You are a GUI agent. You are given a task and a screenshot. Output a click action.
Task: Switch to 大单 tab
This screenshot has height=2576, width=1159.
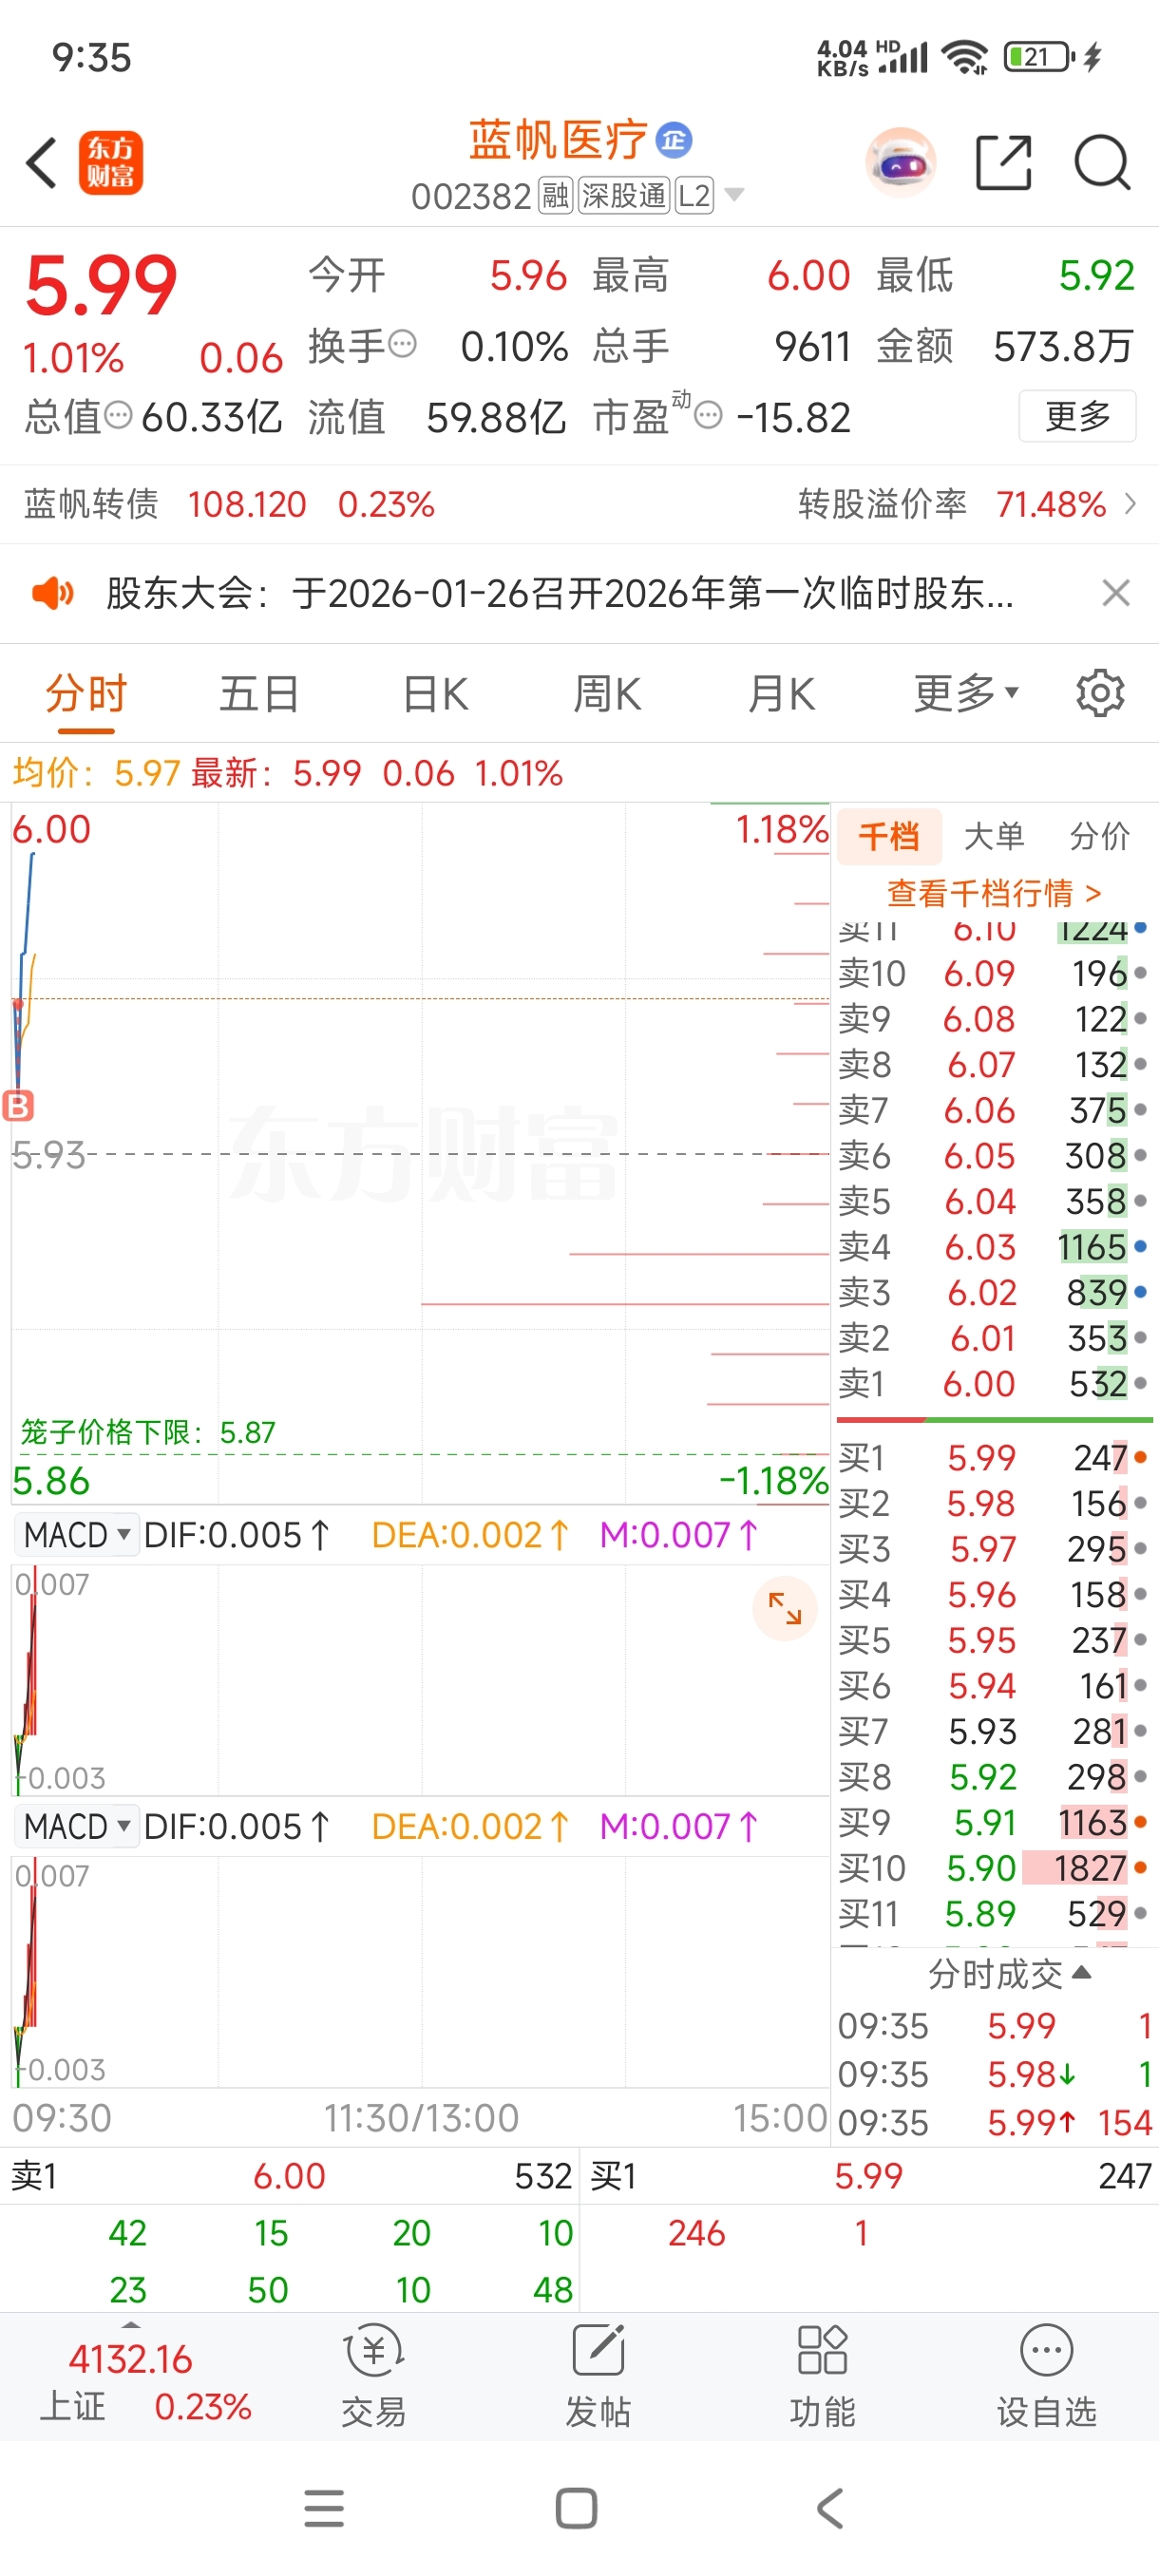(994, 836)
